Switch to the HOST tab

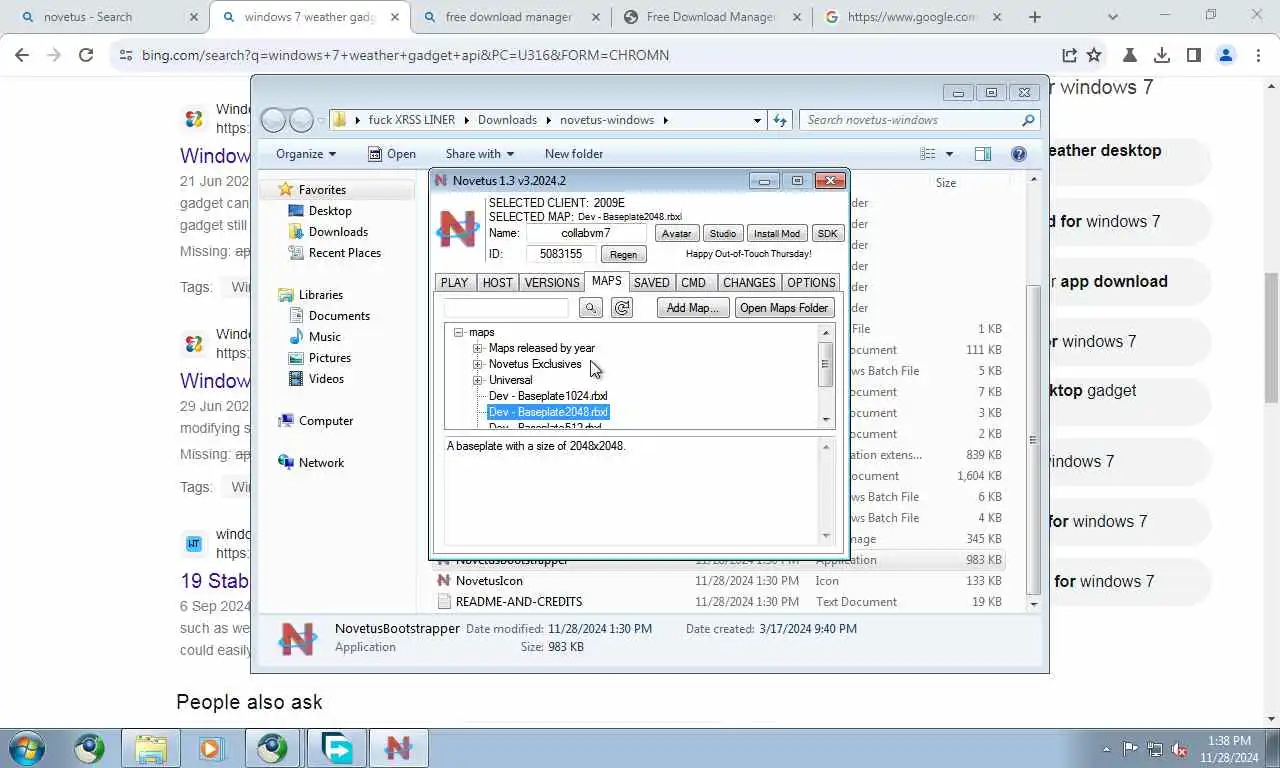[x=497, y=283]
